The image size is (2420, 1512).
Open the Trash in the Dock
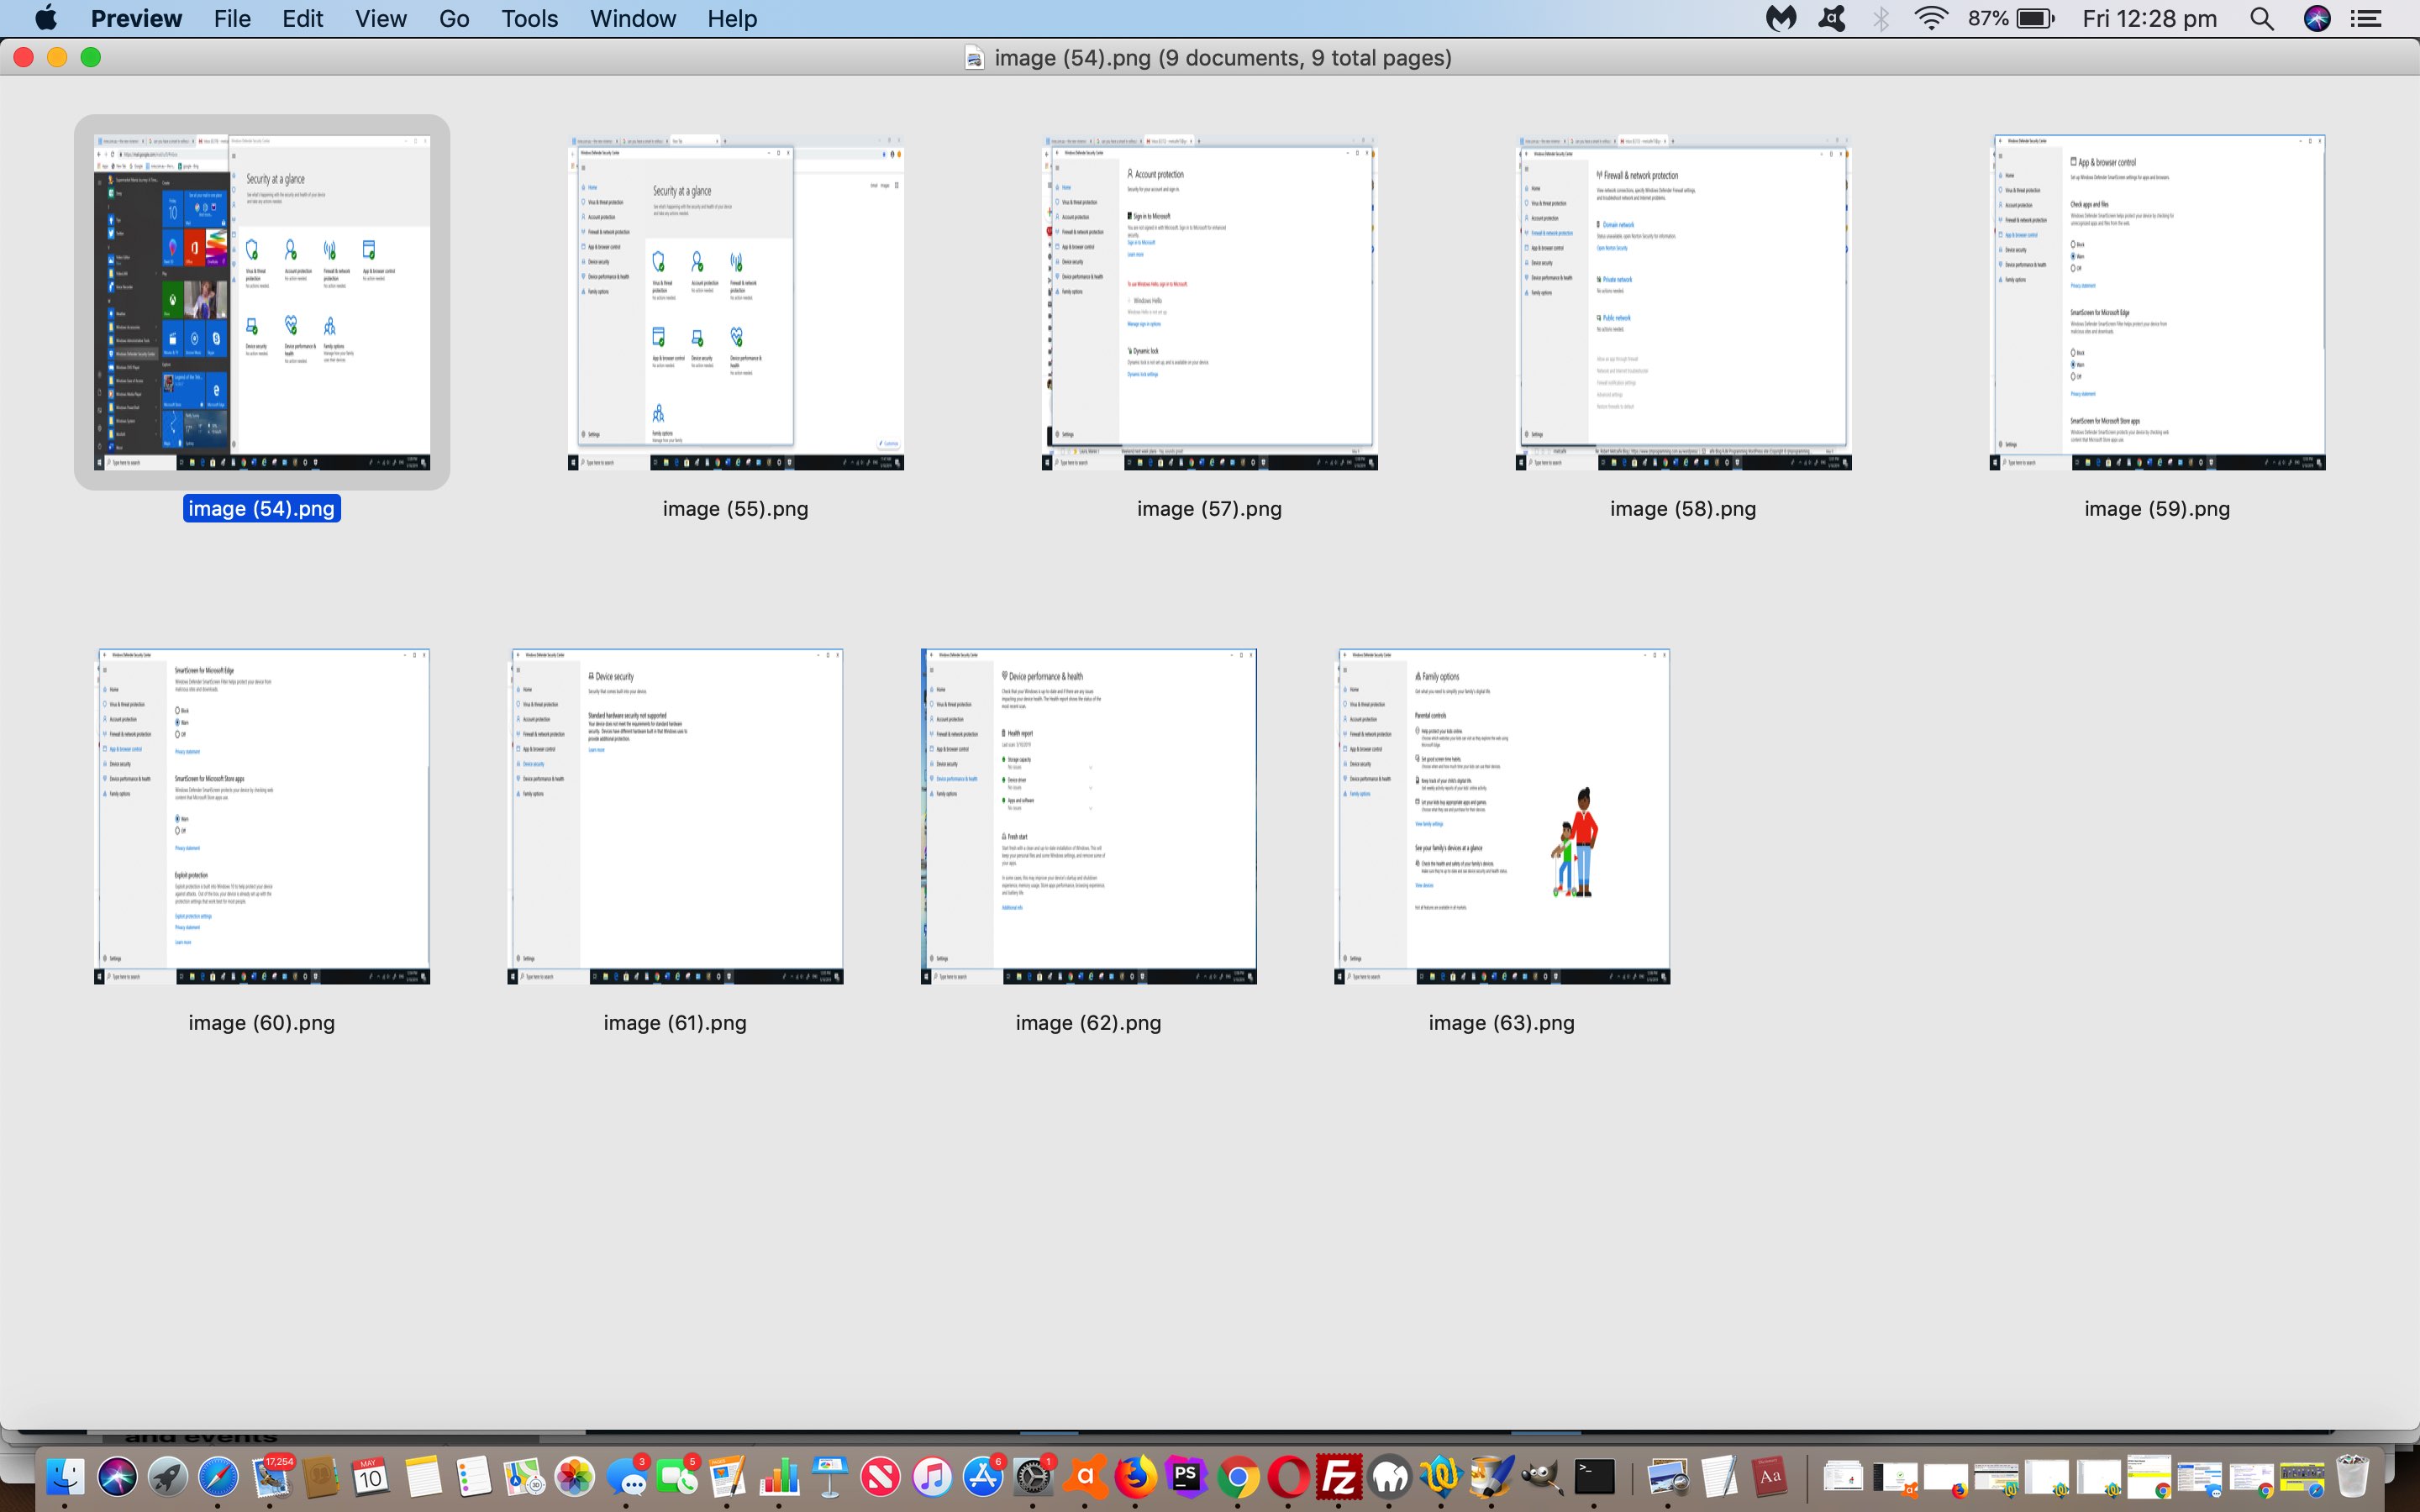(2352, 1477)
